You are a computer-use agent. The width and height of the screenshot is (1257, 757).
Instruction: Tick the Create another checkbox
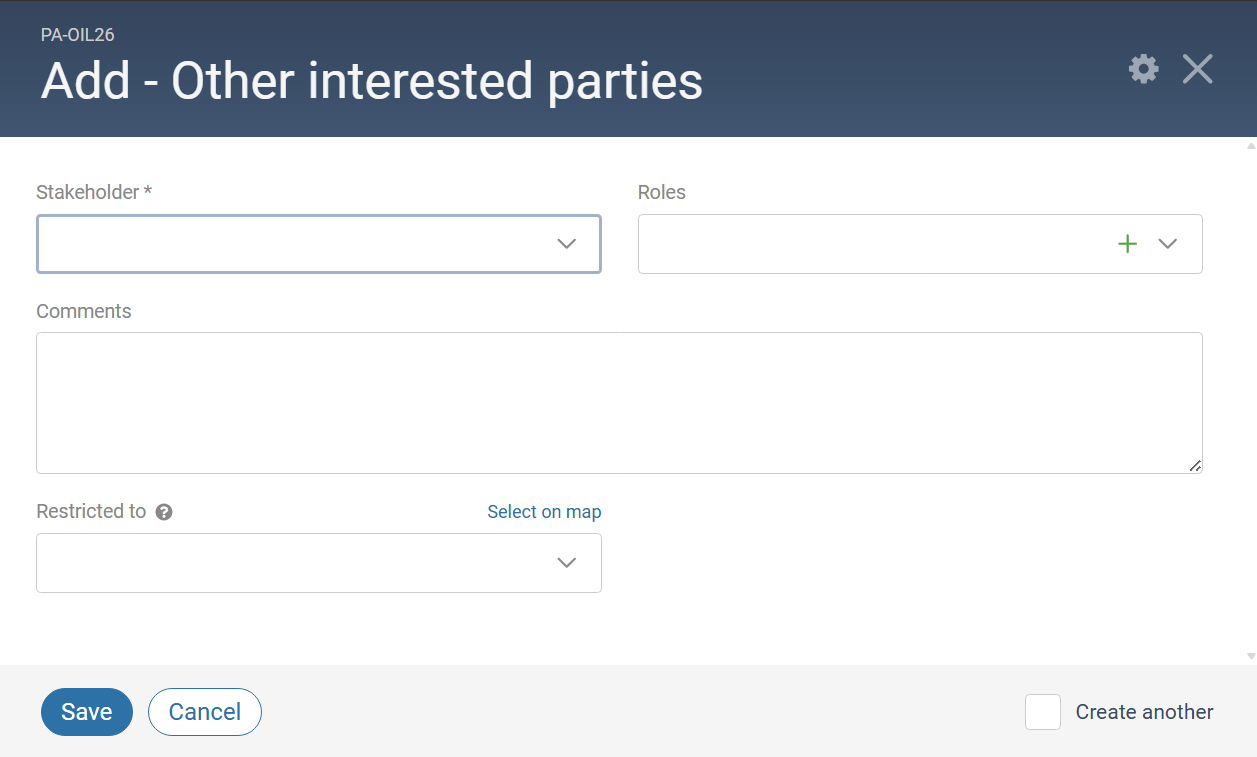point(1043,712)
